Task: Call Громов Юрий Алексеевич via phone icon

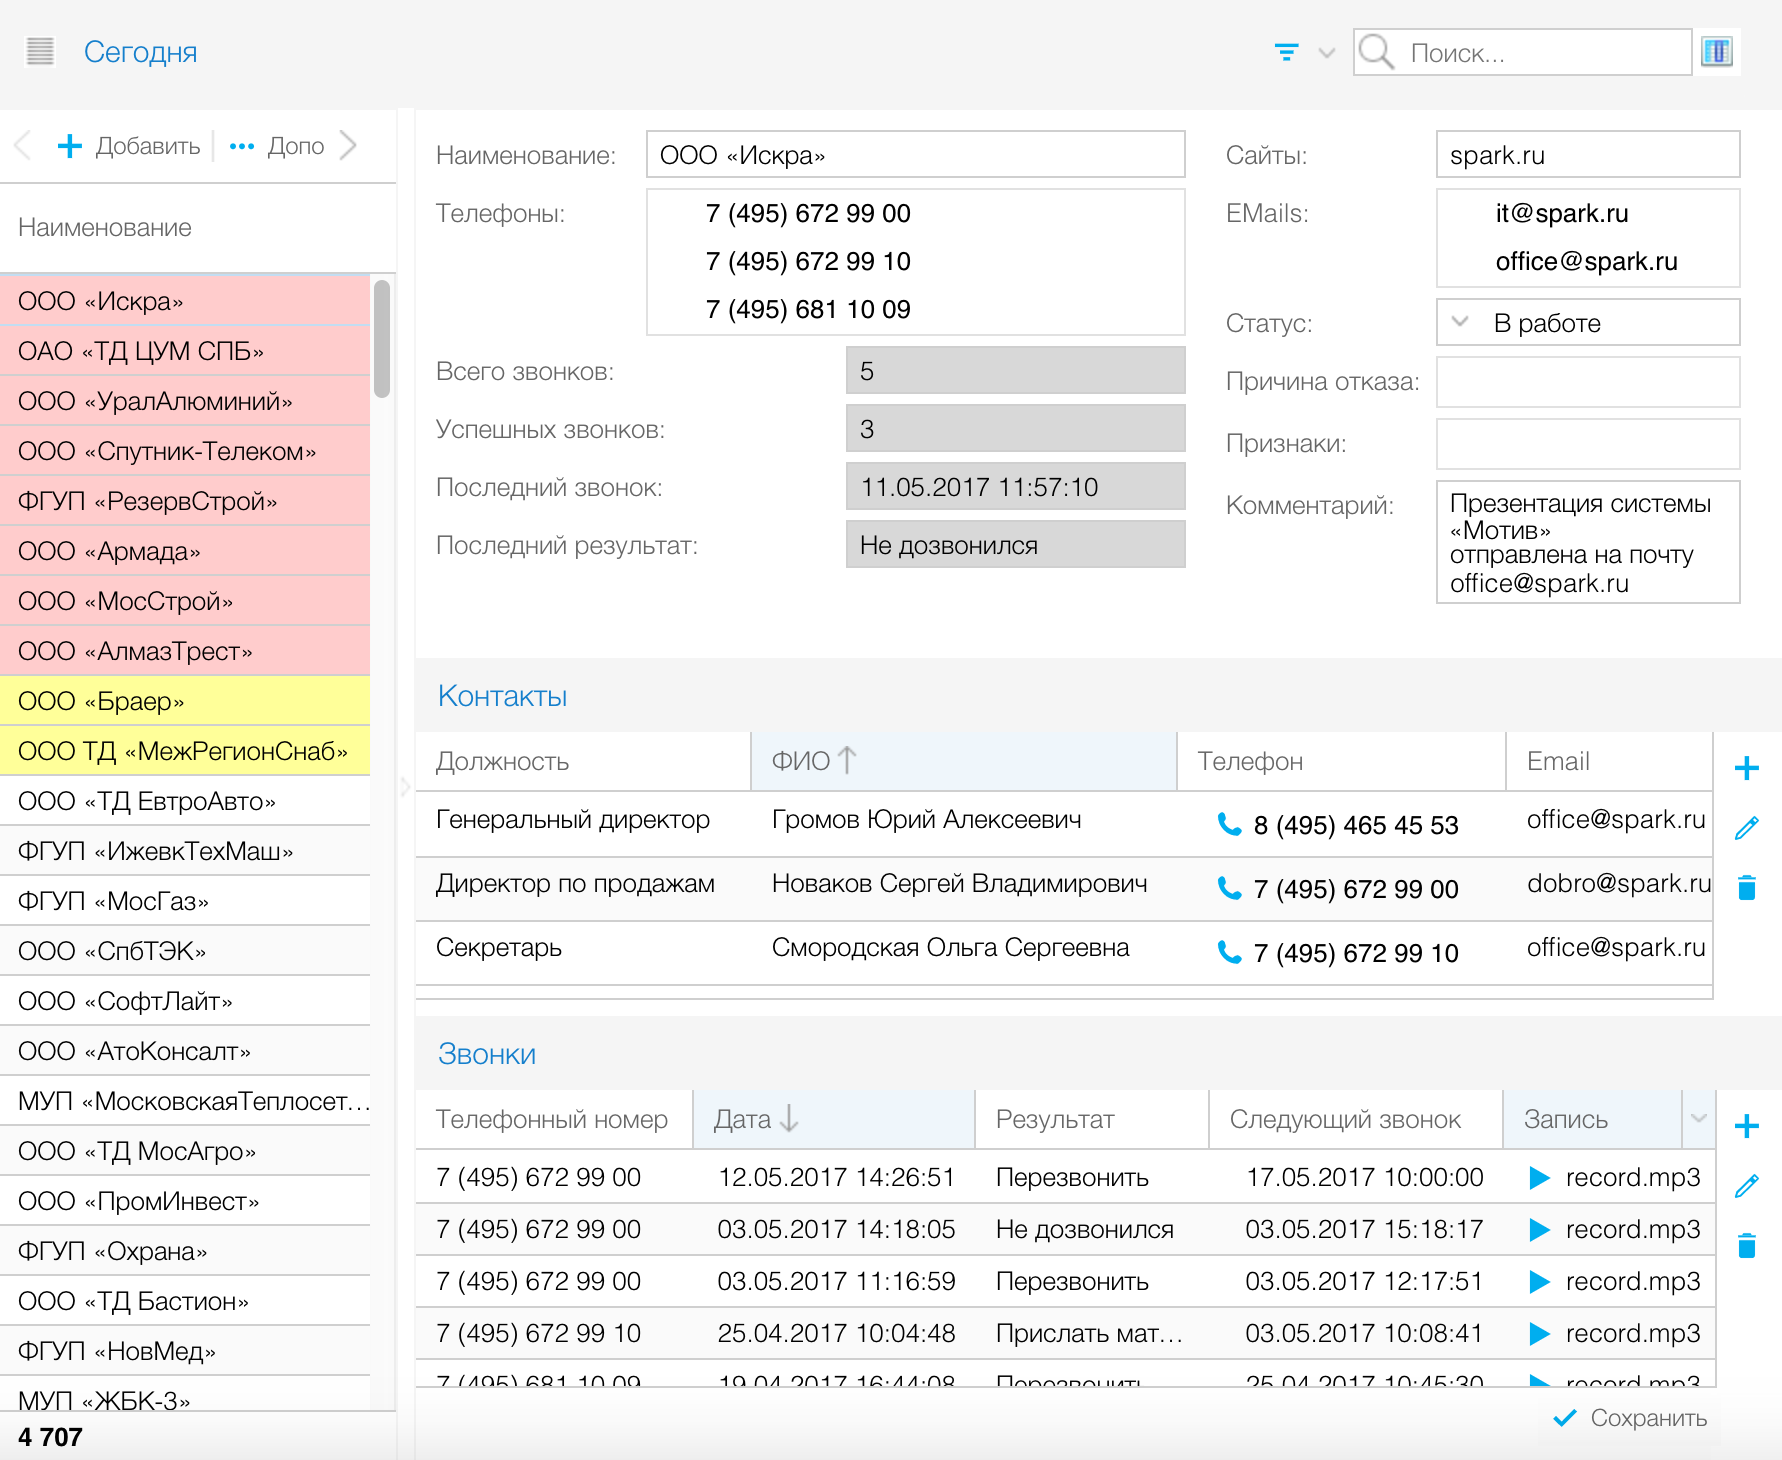Action: coord(1229,824)
